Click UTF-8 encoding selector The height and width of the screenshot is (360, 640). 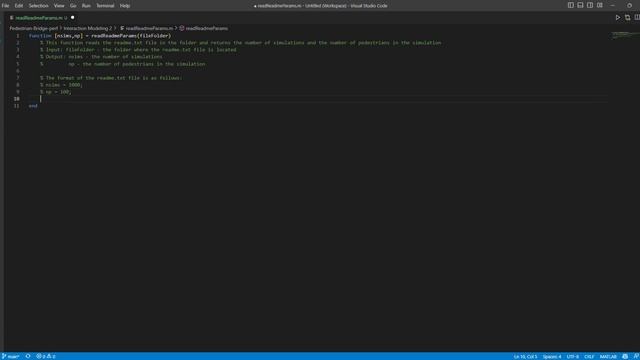click(572, 356)
